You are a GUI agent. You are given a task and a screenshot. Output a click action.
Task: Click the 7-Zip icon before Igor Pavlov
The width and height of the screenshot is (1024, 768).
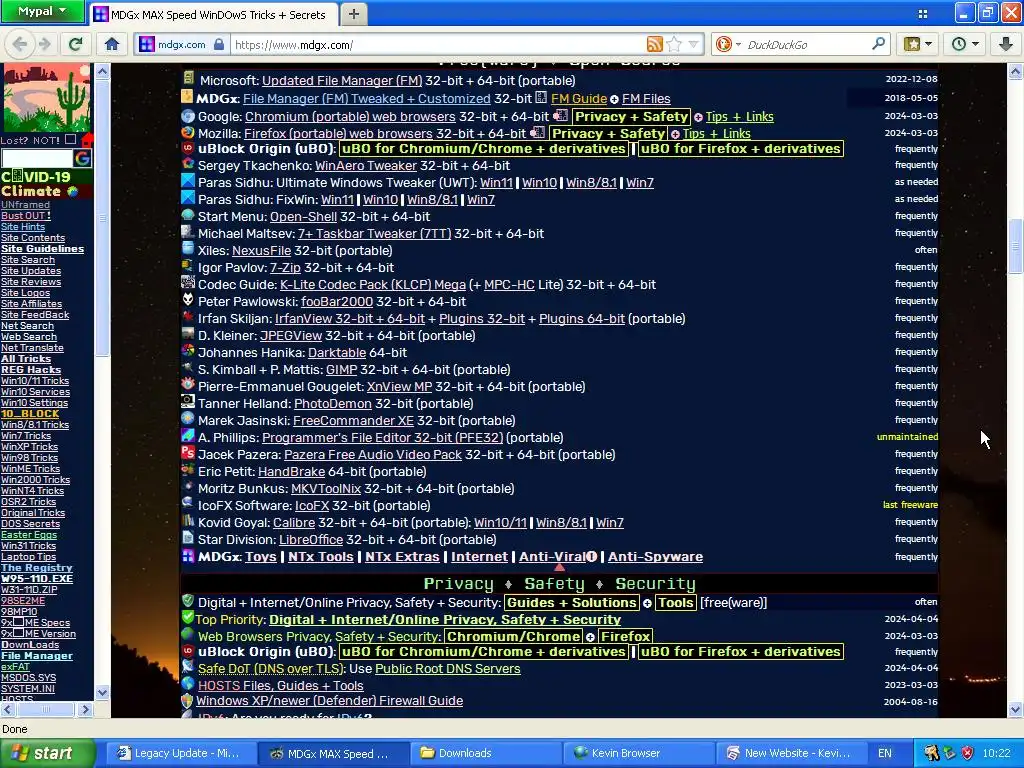click(188, 266)
